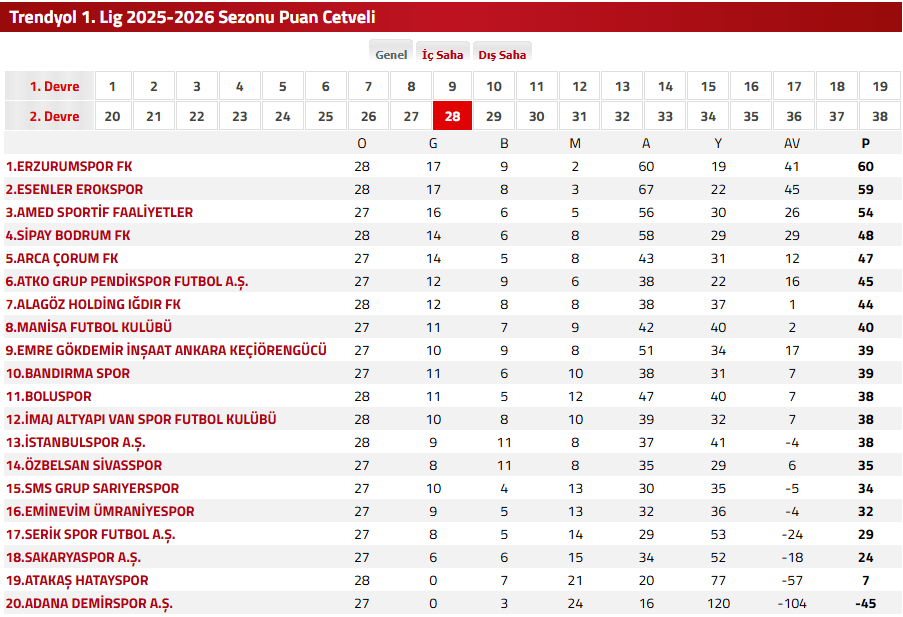Select week 30 of second half

[x=537, y=116]
